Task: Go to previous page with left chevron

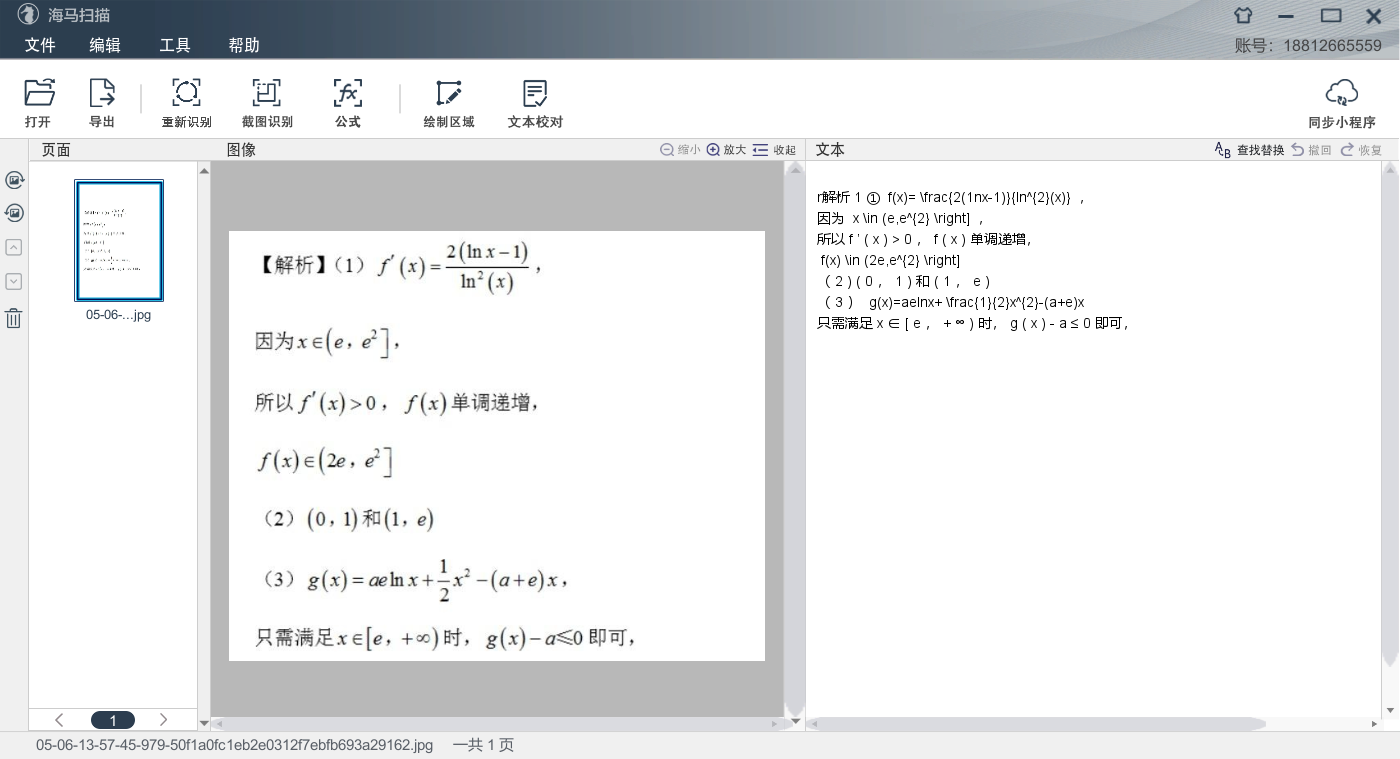Action: pos(59,720)
